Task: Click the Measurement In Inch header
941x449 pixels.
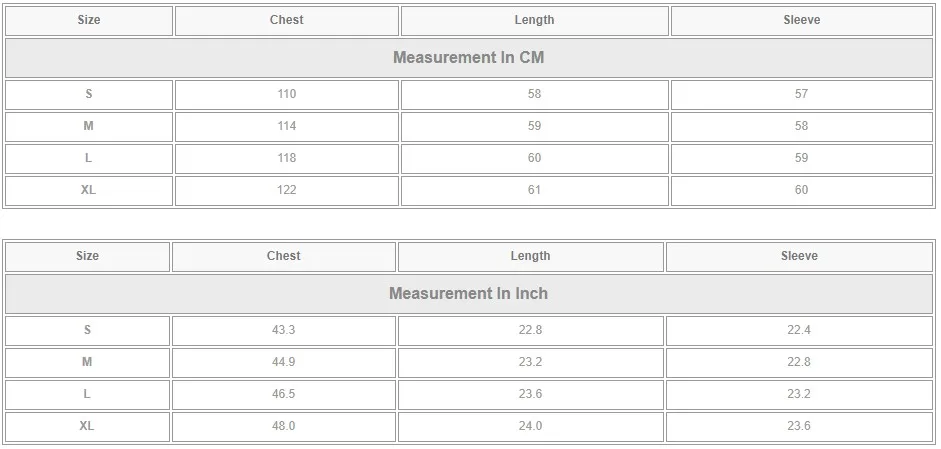Action: pos(469,294)
